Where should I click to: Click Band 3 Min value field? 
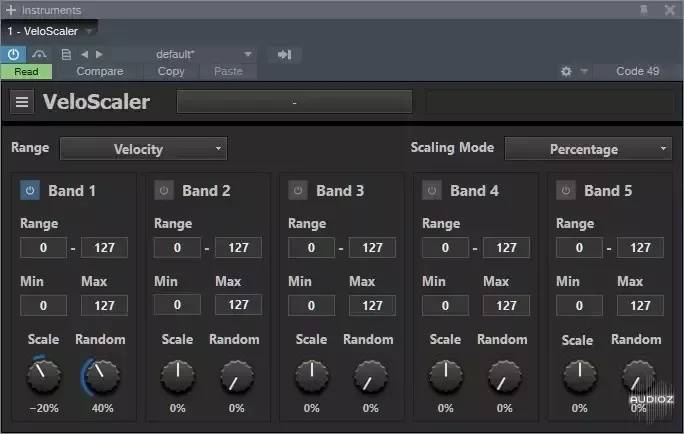tap(311, 305)
